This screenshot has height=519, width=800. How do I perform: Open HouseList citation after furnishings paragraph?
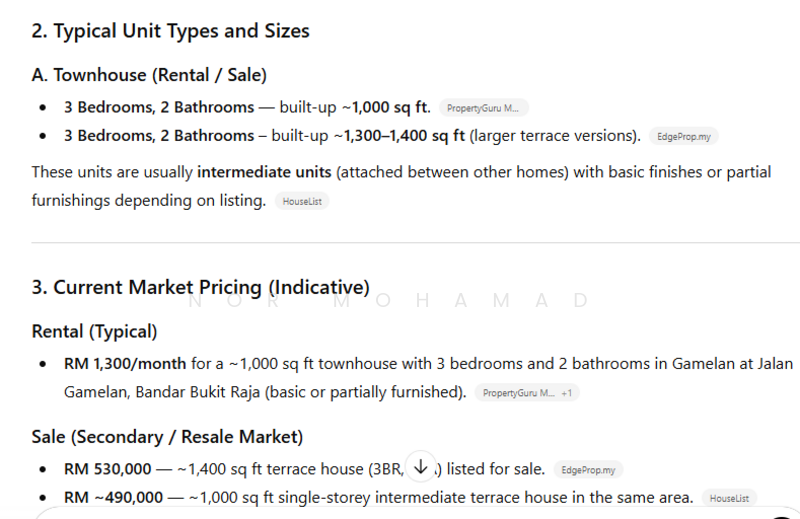pos(301,201)
